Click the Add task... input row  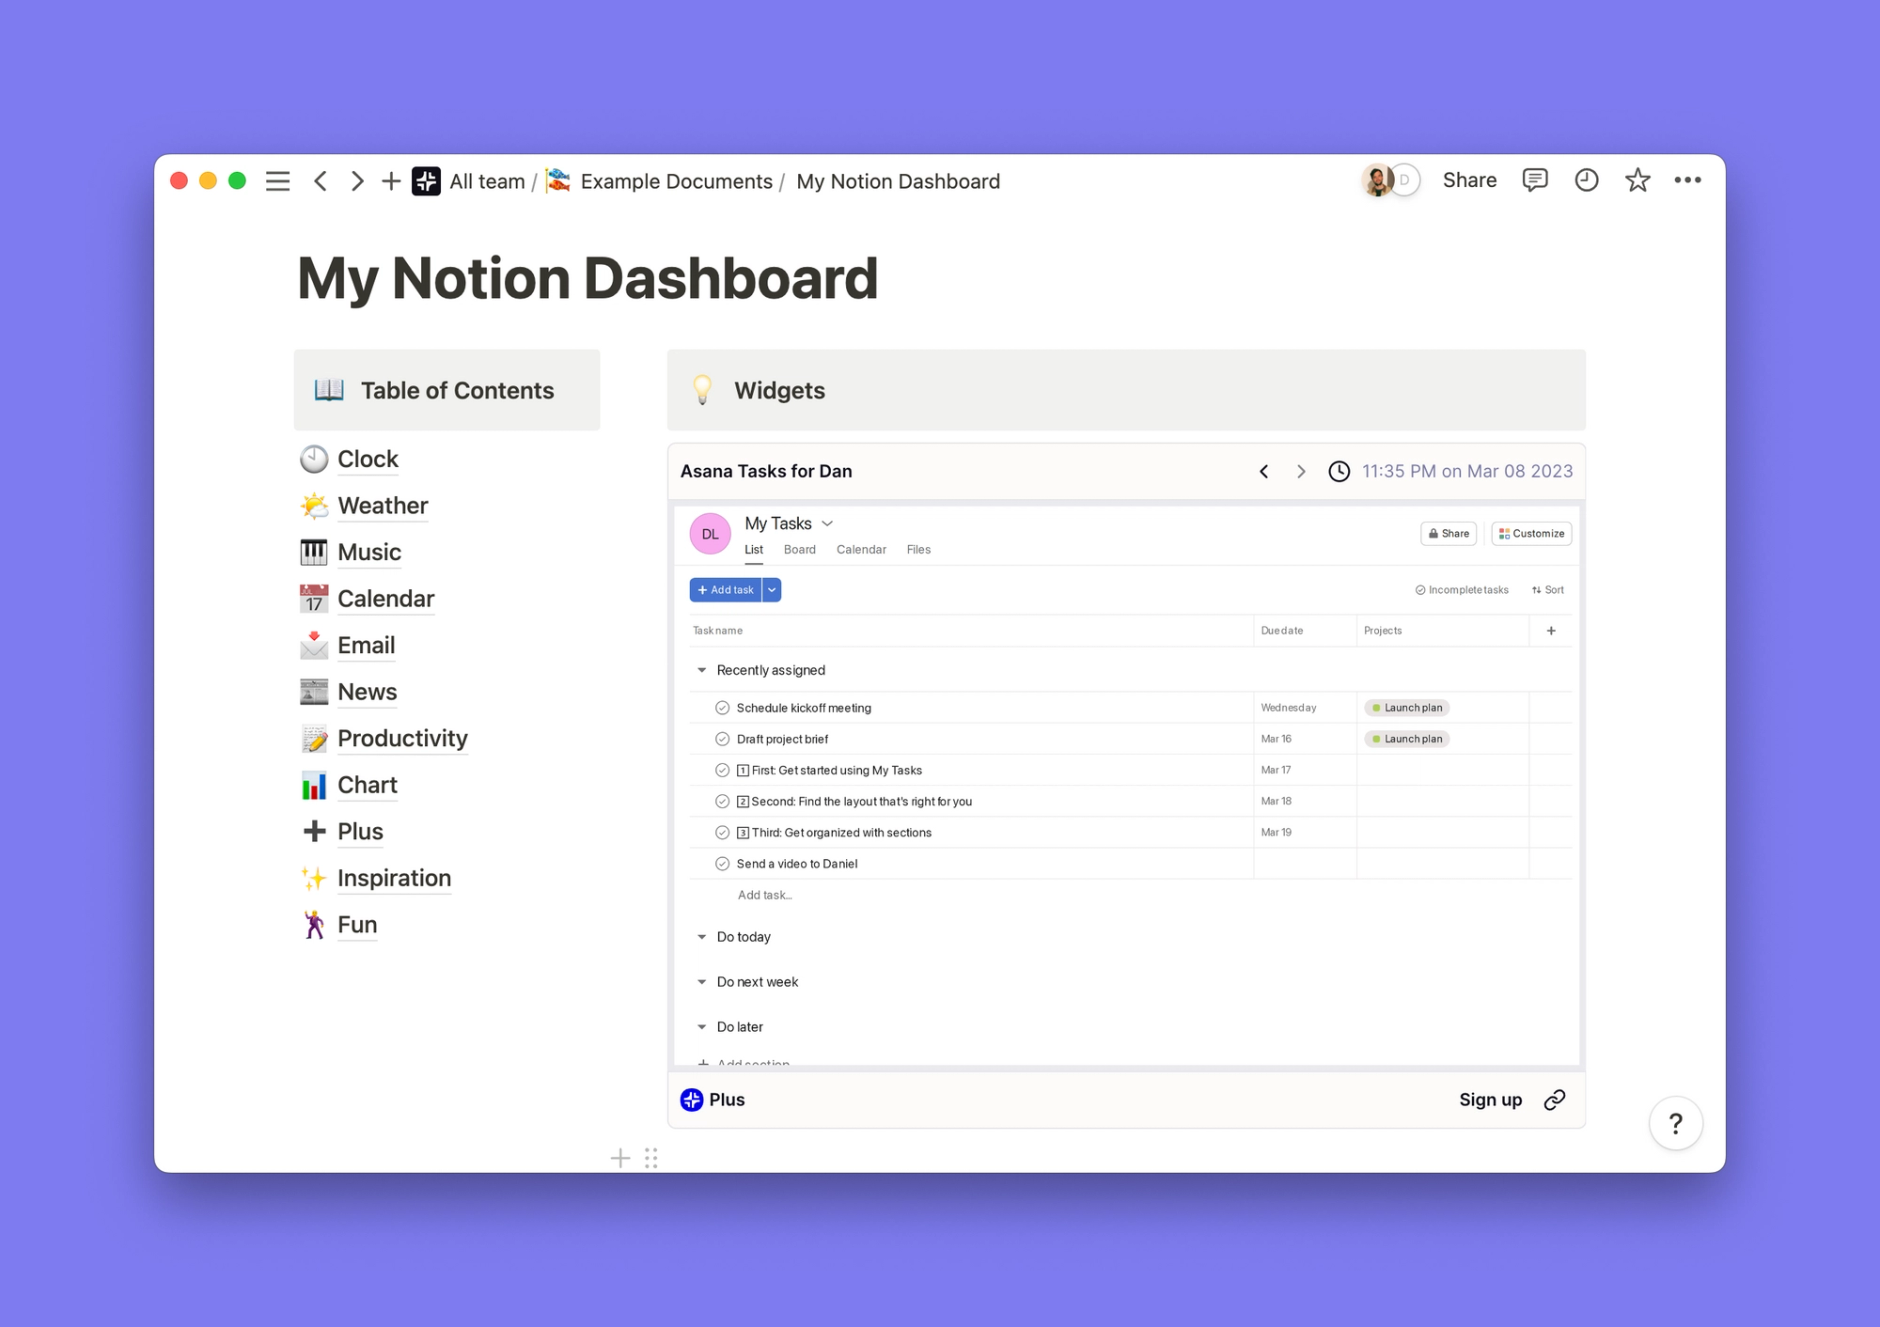765,895
